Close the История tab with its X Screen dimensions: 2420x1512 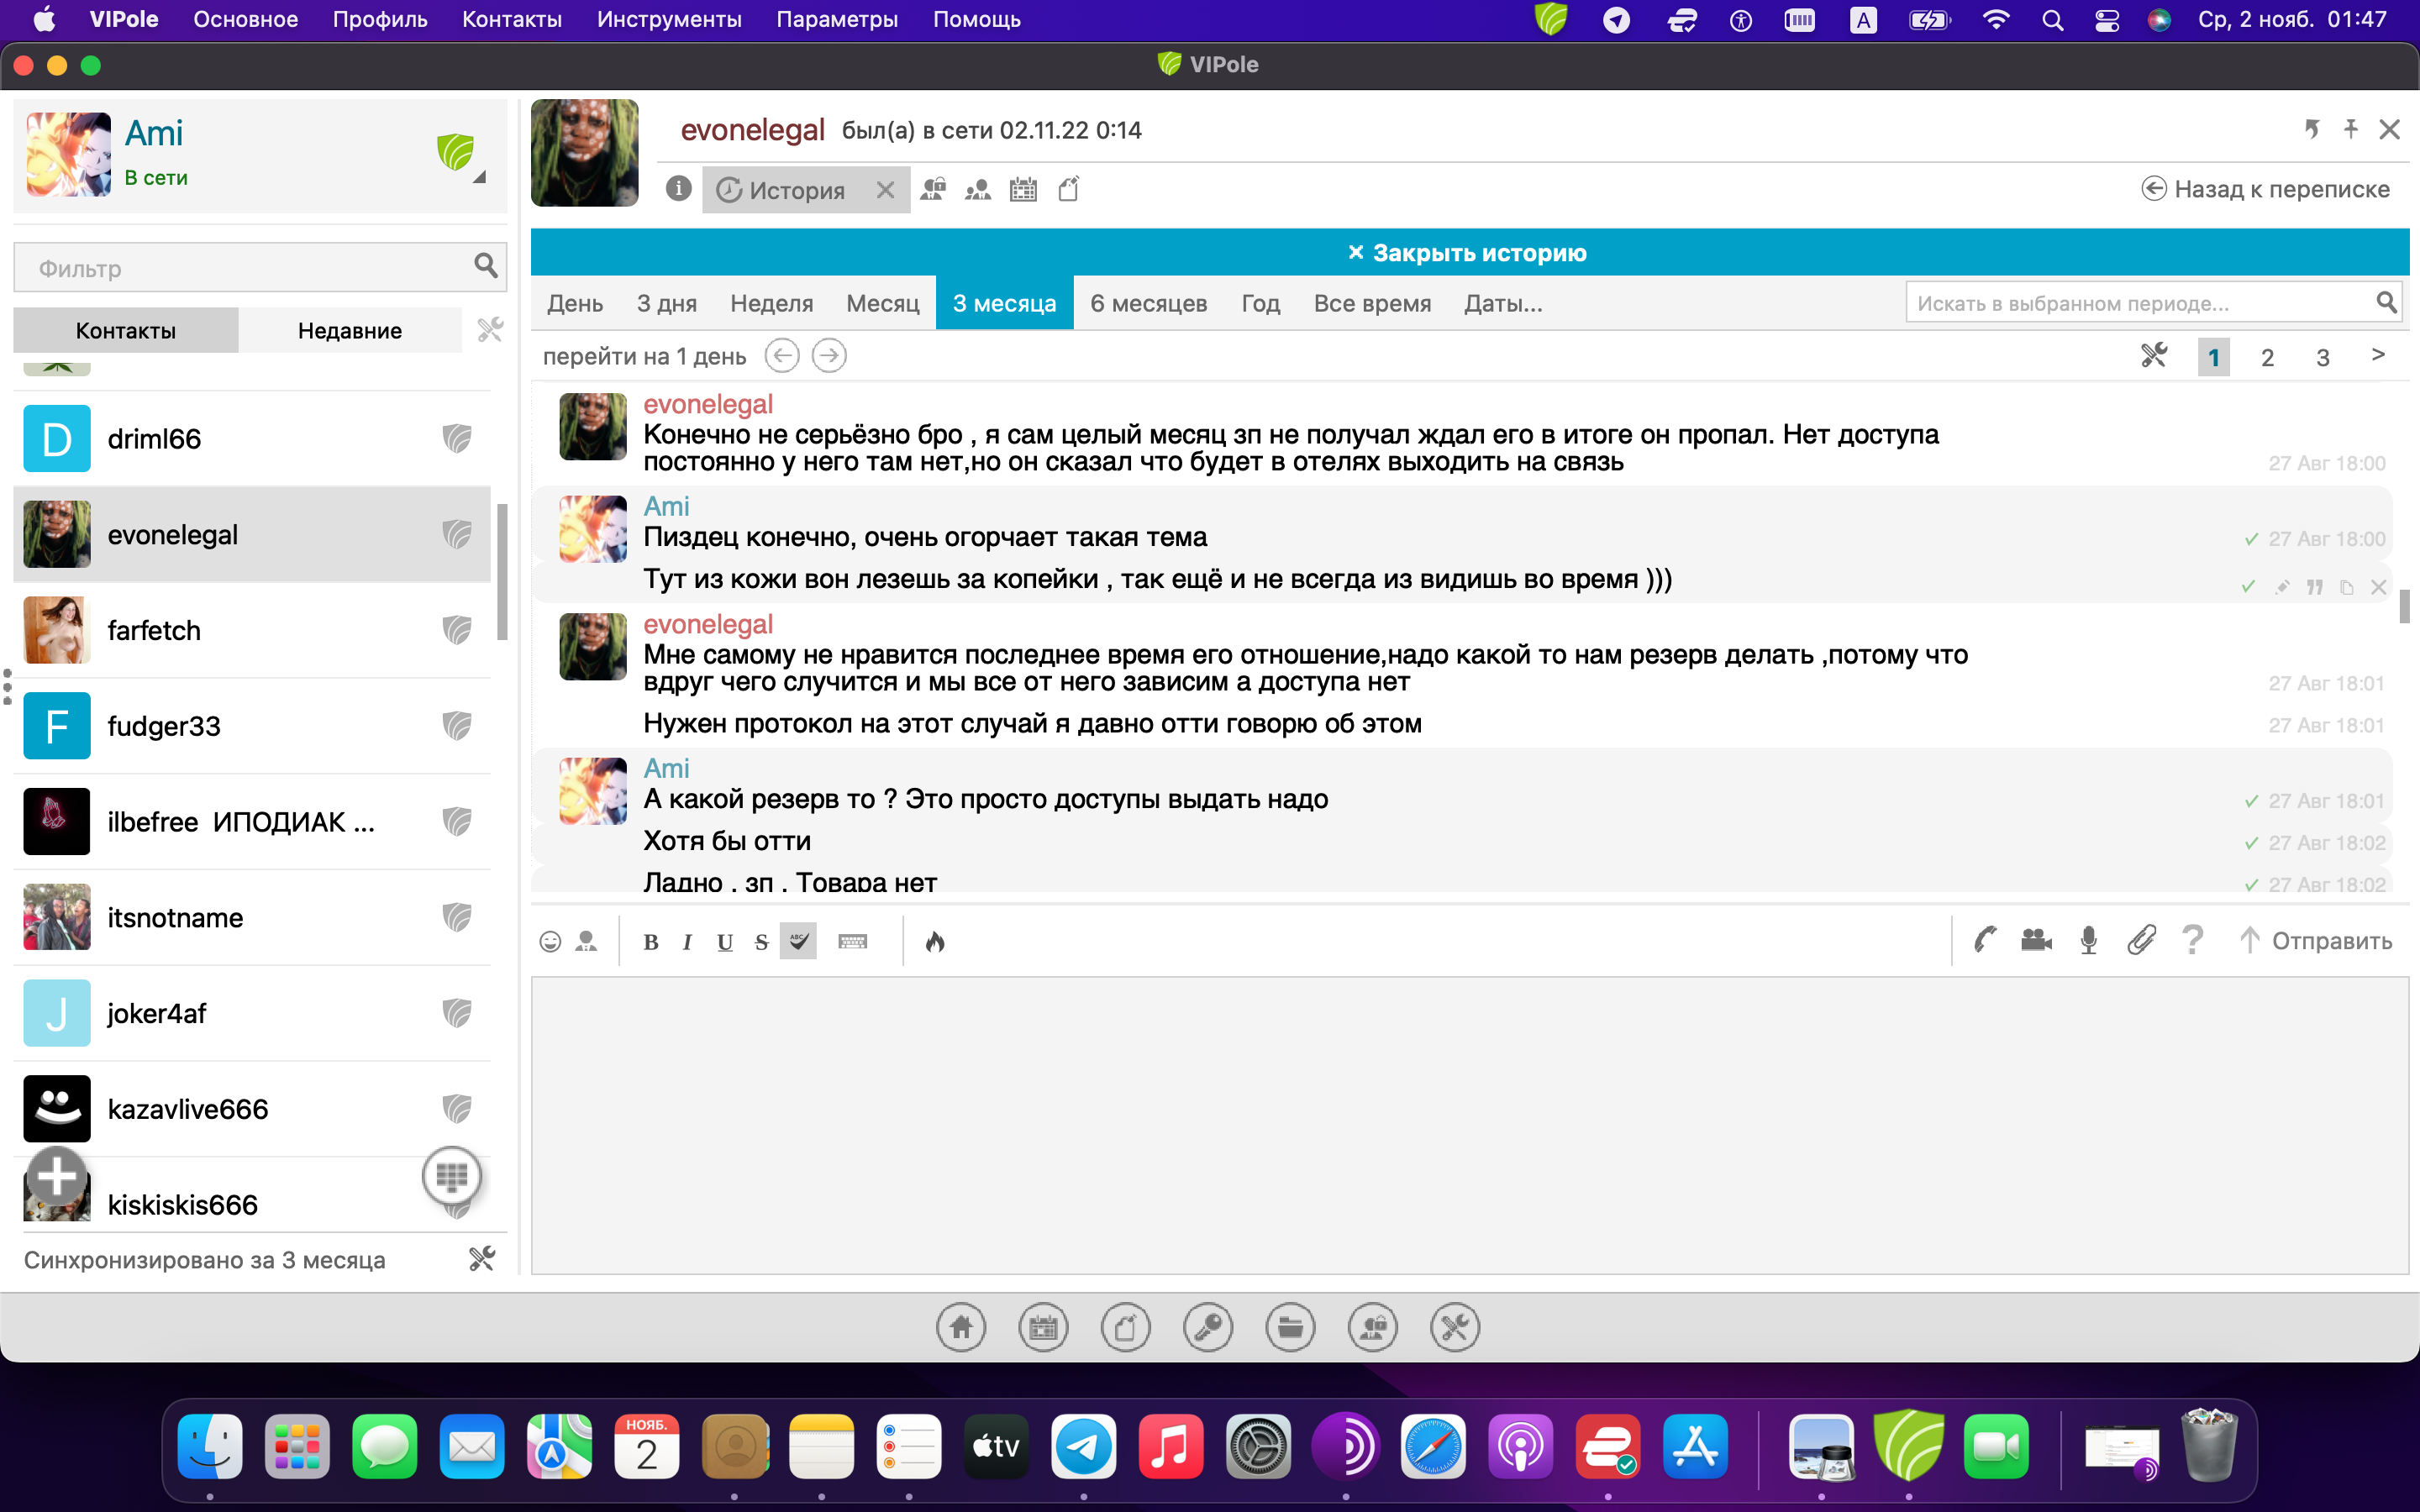click(x=885, y=190)
